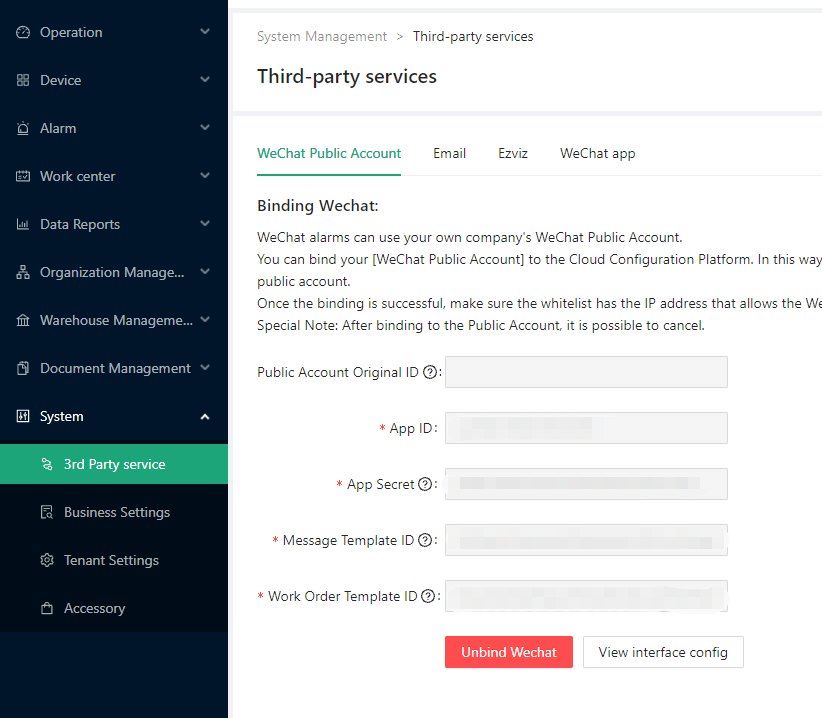The width and height of the screenshot is (822, 718).
Task: Click help icon beside Public Account Original ID
Action: click(x=430, y=372)
